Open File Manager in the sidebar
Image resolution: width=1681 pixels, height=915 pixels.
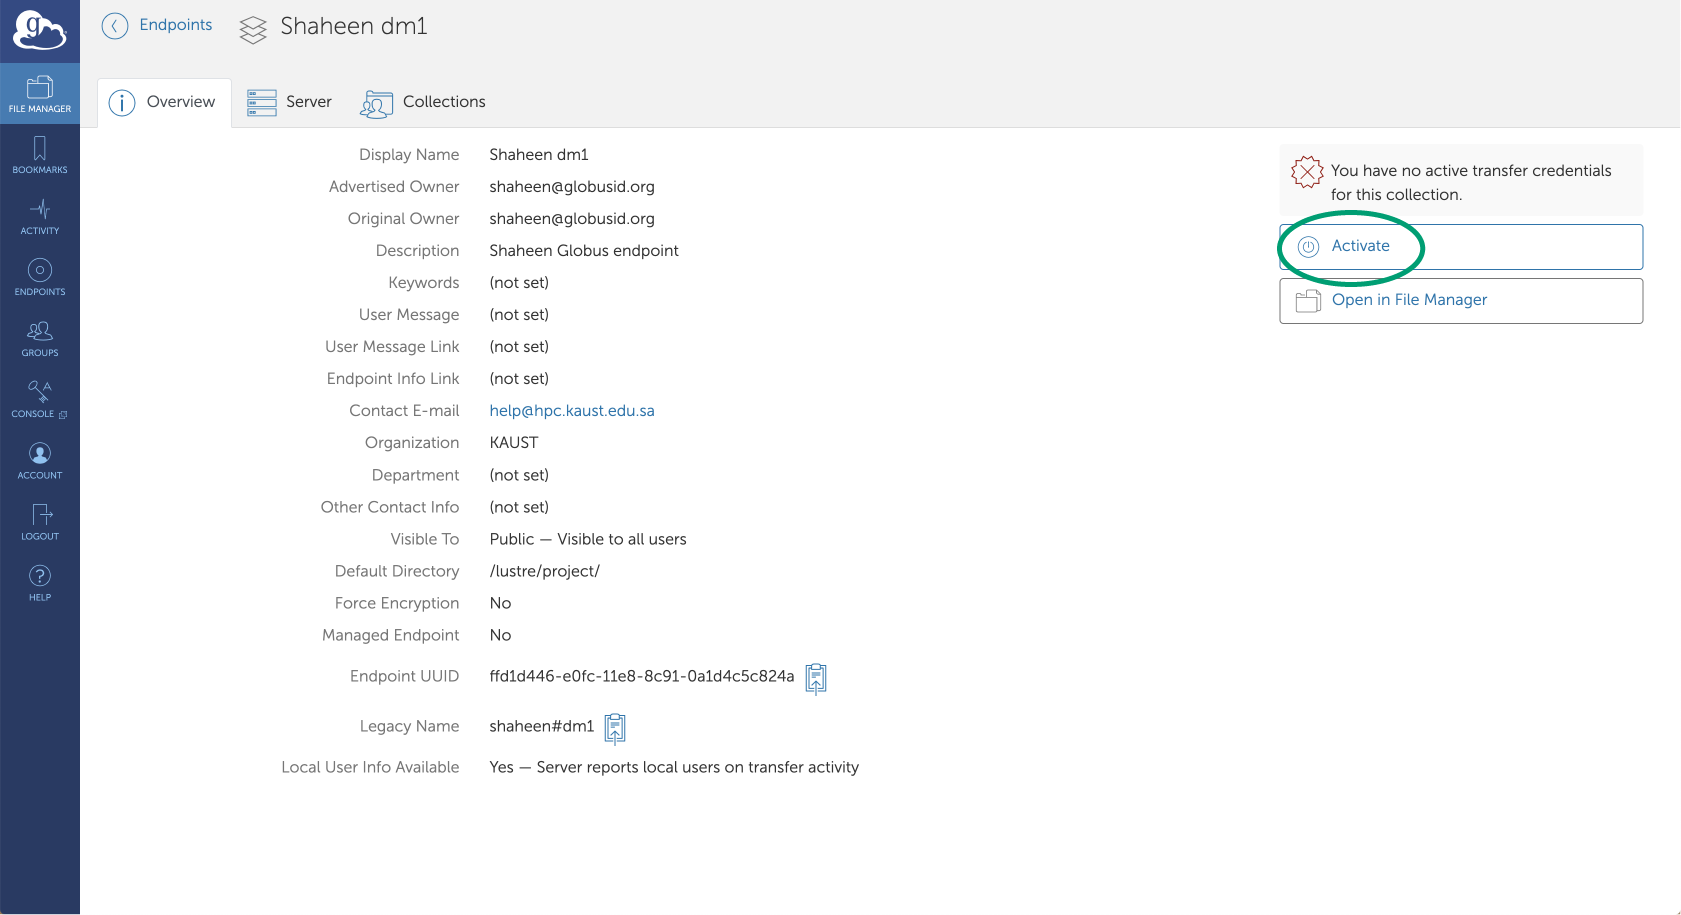[x=40, y=94]
